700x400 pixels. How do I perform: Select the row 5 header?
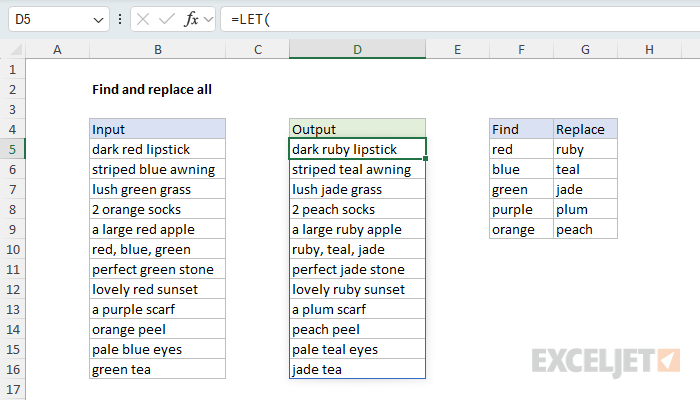click(12, 149)
